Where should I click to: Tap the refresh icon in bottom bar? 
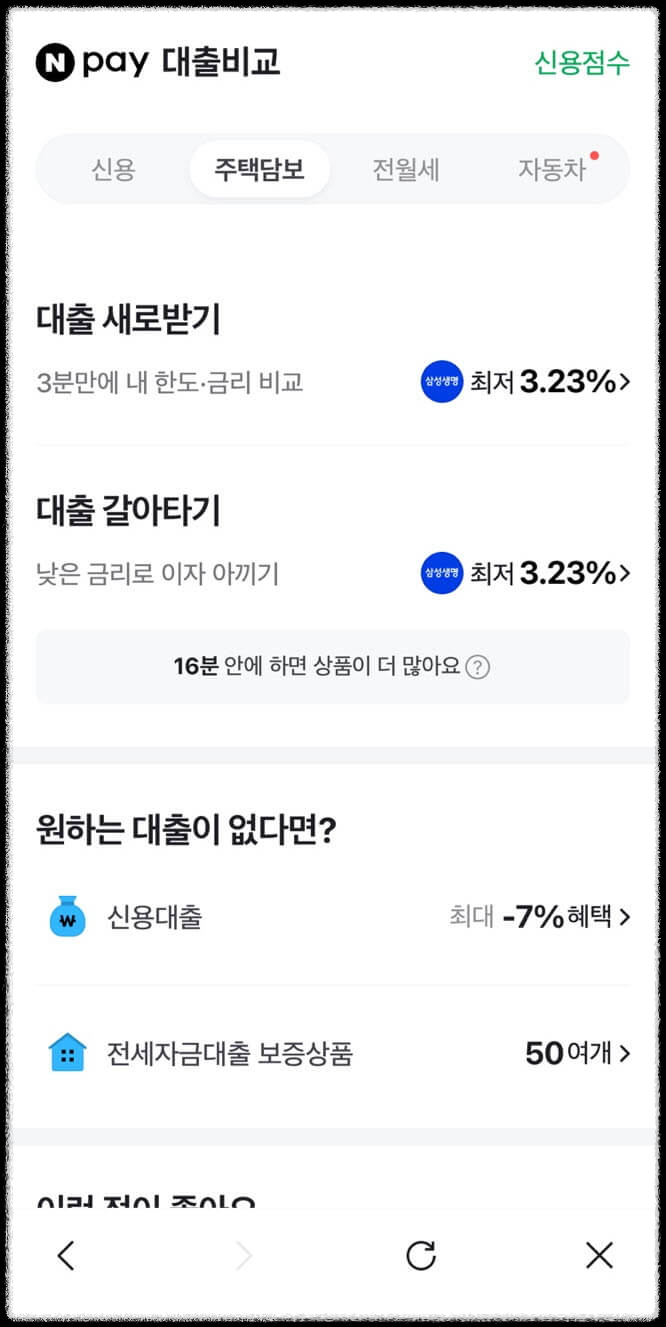point(421,1255)
